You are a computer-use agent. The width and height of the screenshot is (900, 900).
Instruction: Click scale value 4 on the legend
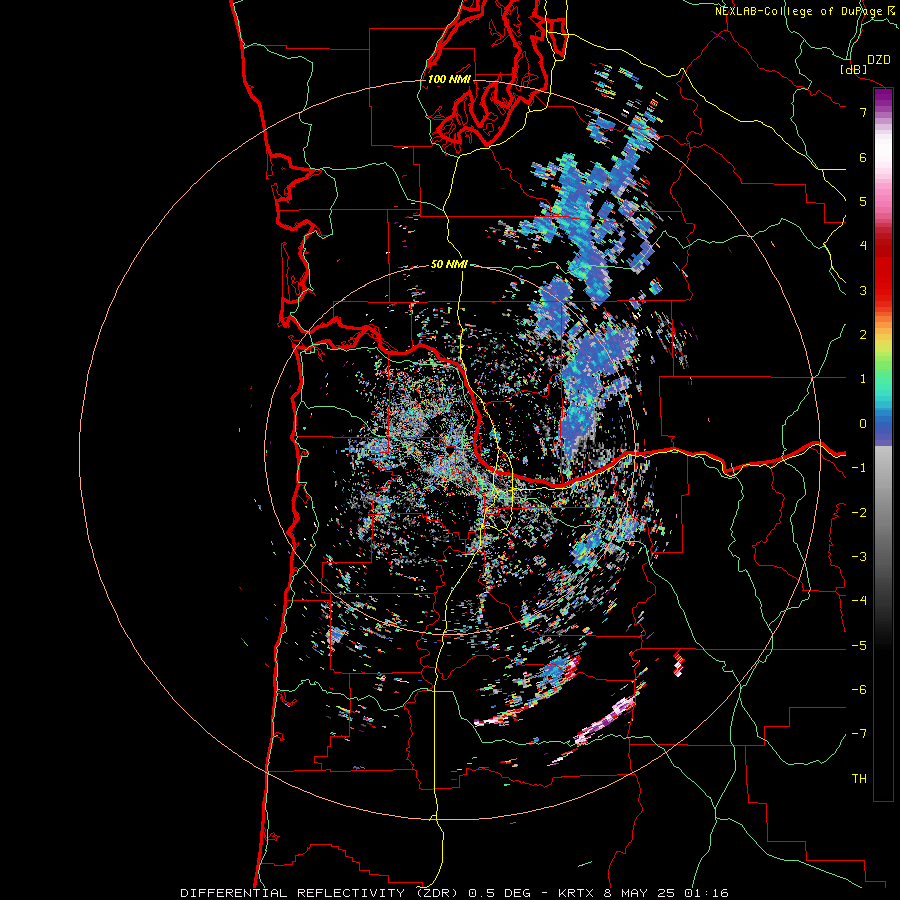(x=863, y=246)
